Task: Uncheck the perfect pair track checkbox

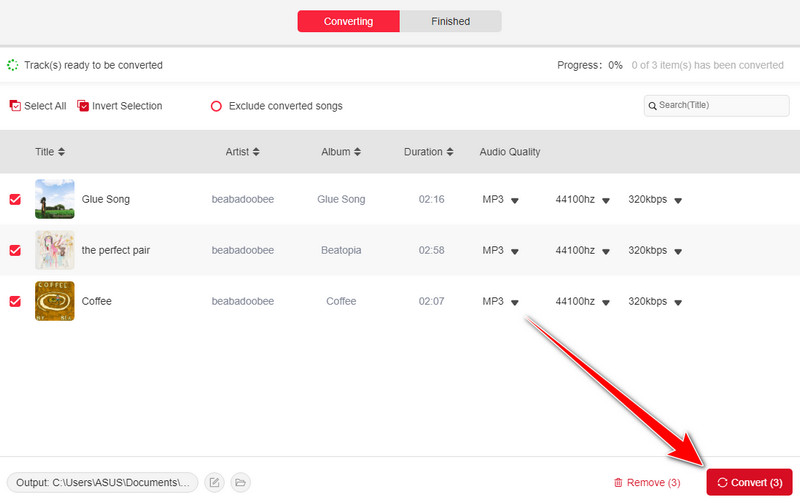Action: click(x=15, y=250)
